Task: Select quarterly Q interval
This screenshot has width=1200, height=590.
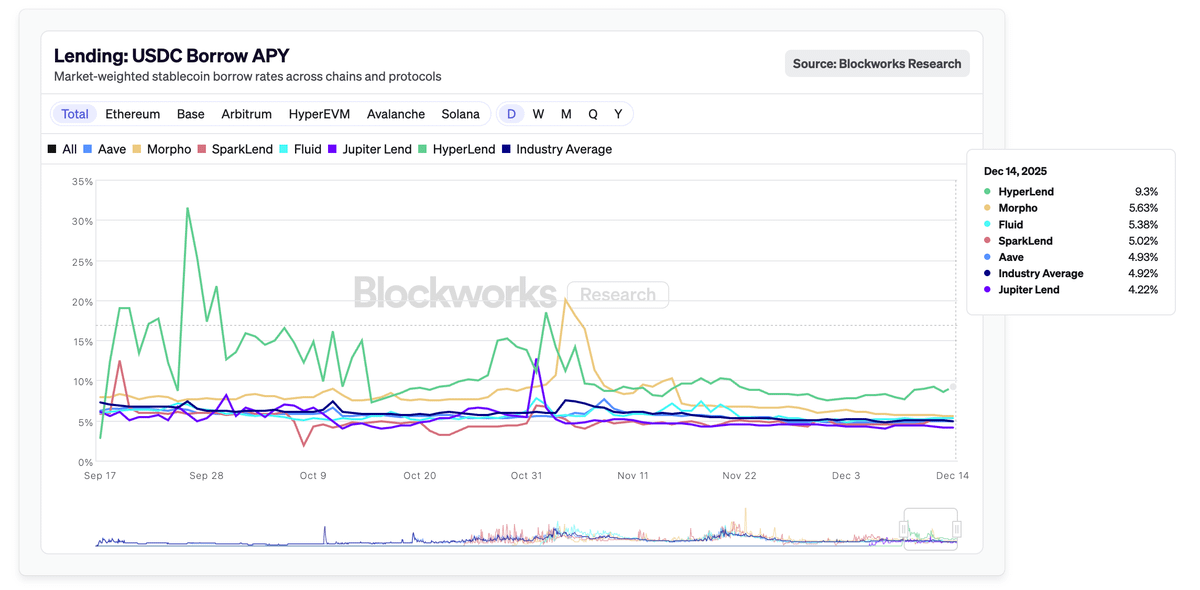Action: coord(593,114)
